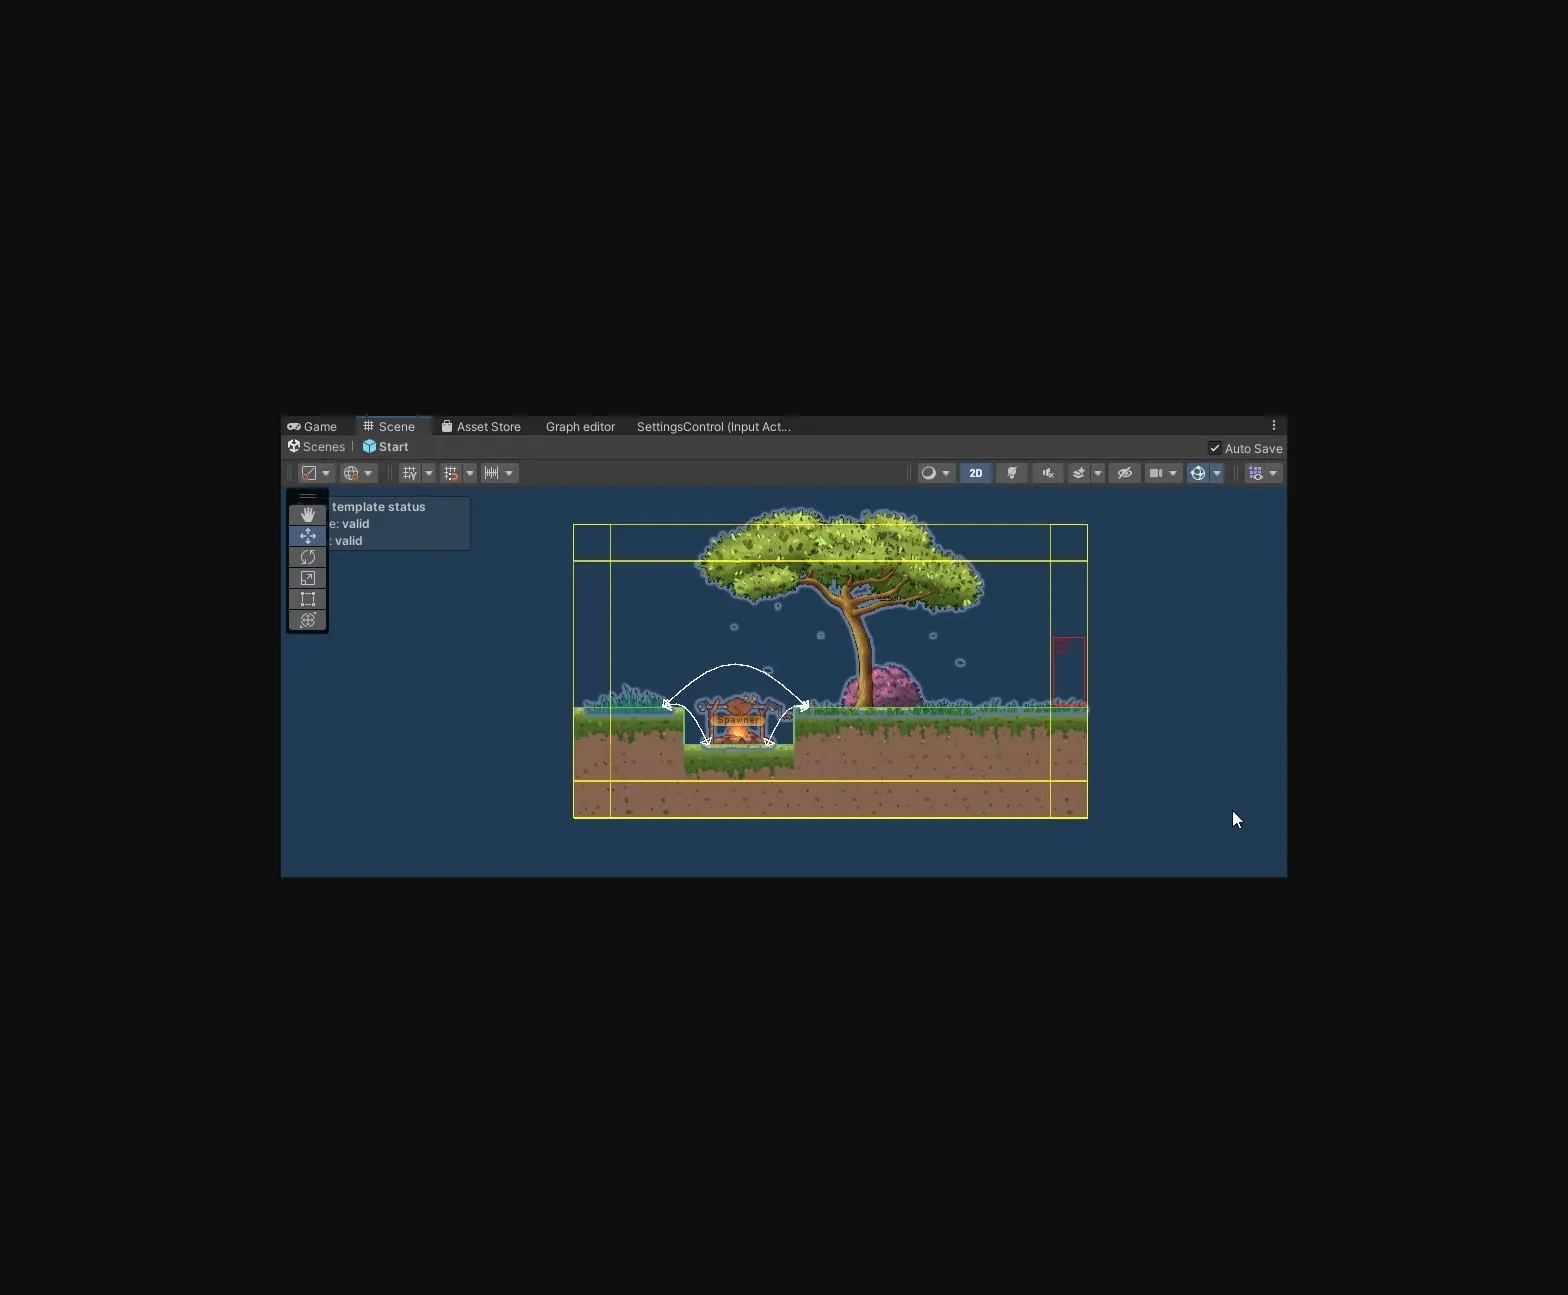Toggle hidden objects scene visibility
This screenshot has height=1295, width=1568.
[x=1124, y=473]
